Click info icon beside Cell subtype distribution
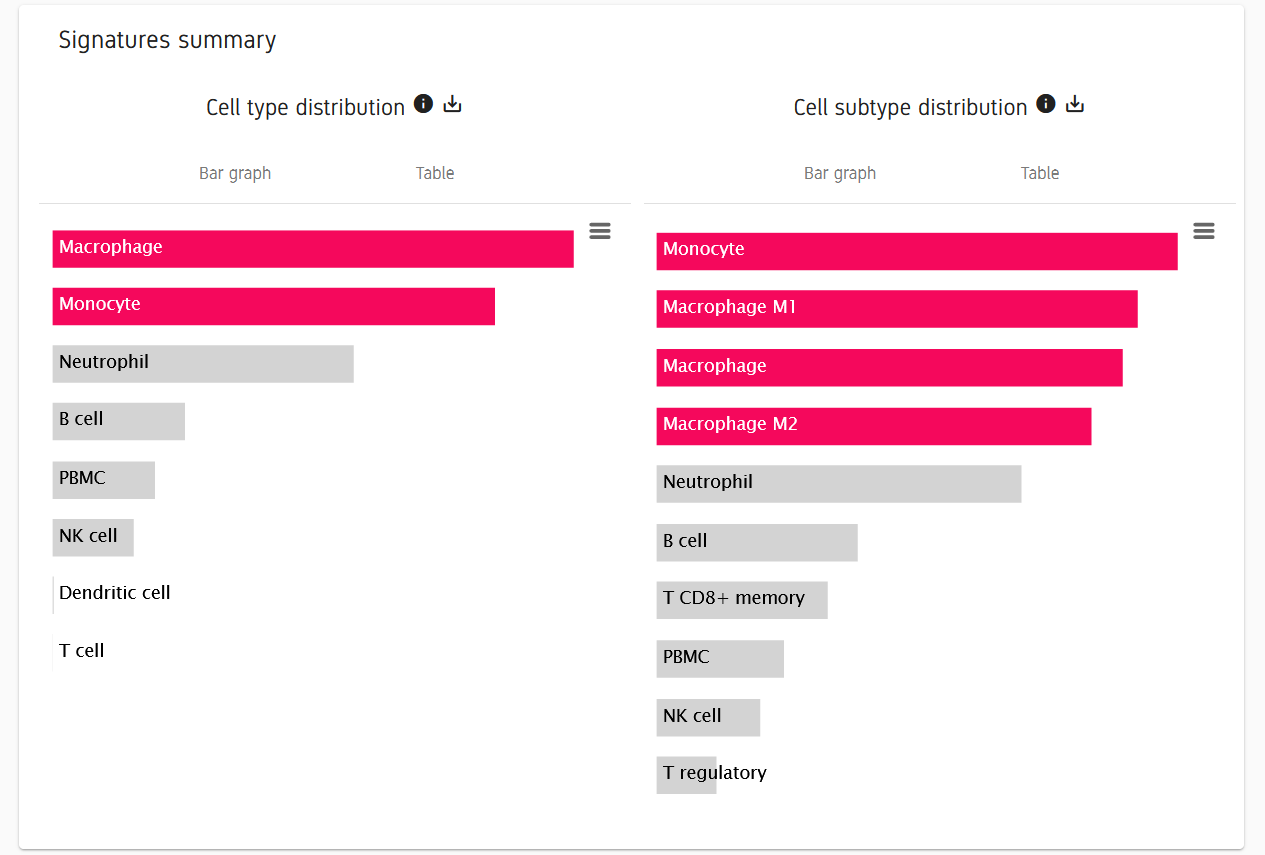The height and width of the screenshot is (855, 1265). pyautogui.click(x=1046, y=104)
